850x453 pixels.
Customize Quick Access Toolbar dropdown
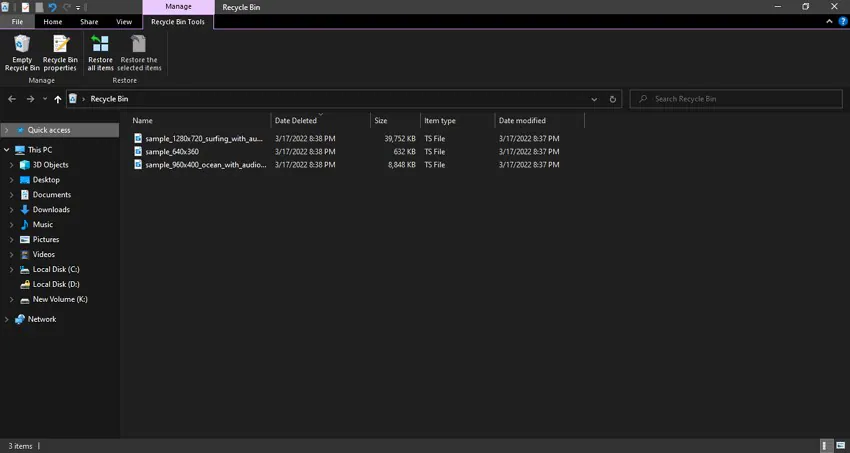(x=79, y=8)
